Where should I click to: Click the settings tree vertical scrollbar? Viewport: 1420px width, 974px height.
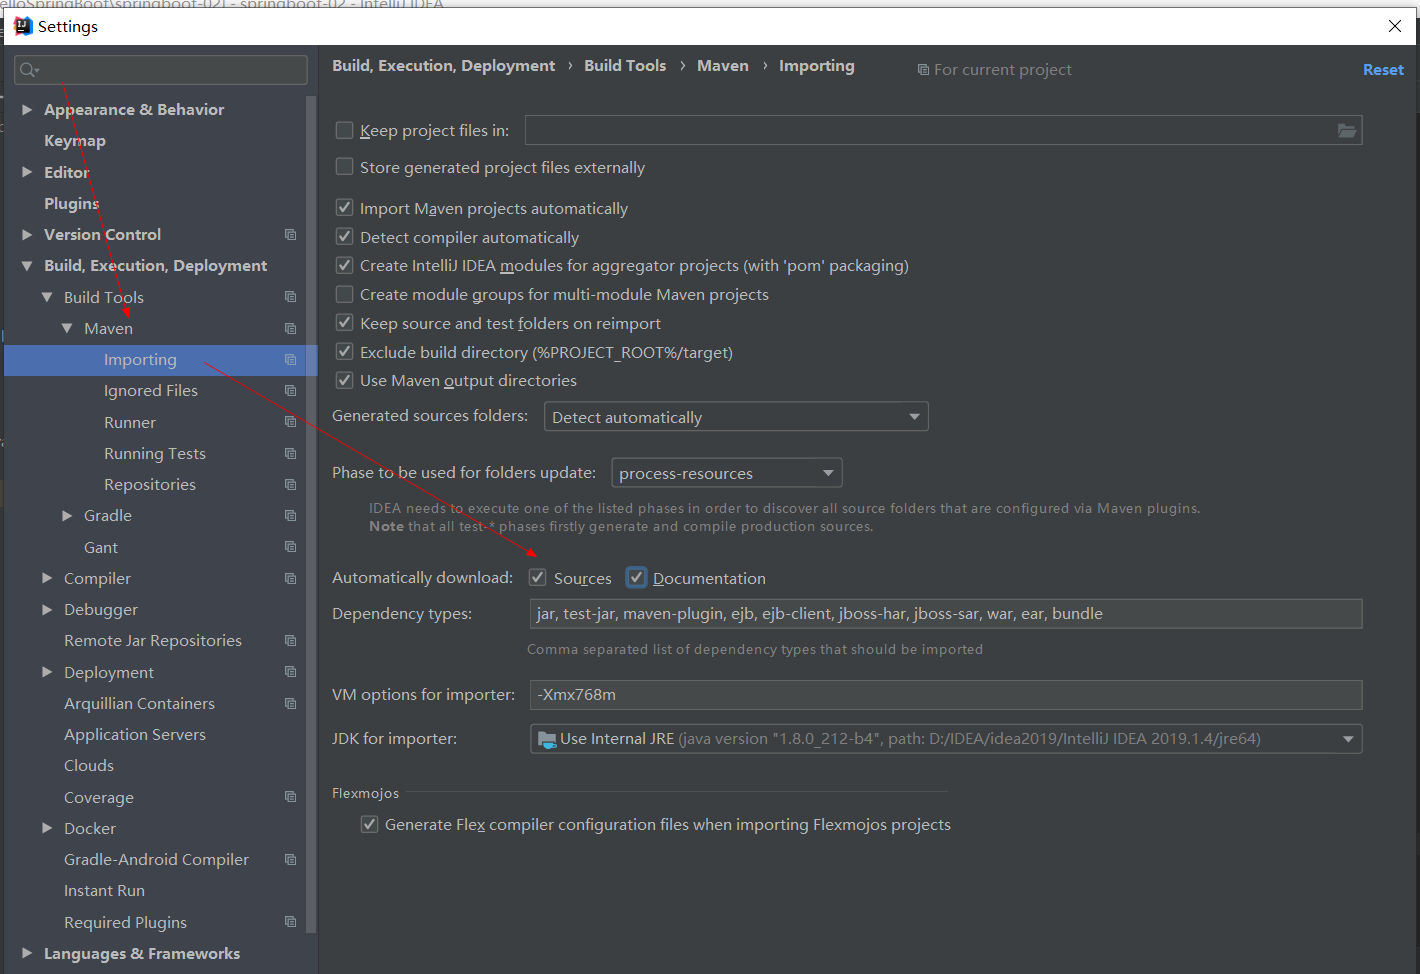click(x=311, y=515)
